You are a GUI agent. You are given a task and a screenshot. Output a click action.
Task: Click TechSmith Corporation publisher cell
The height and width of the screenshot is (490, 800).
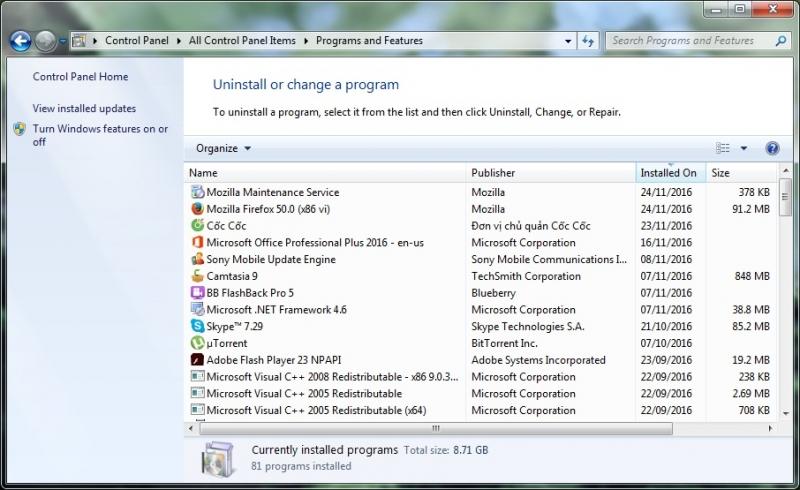(526, 276)
